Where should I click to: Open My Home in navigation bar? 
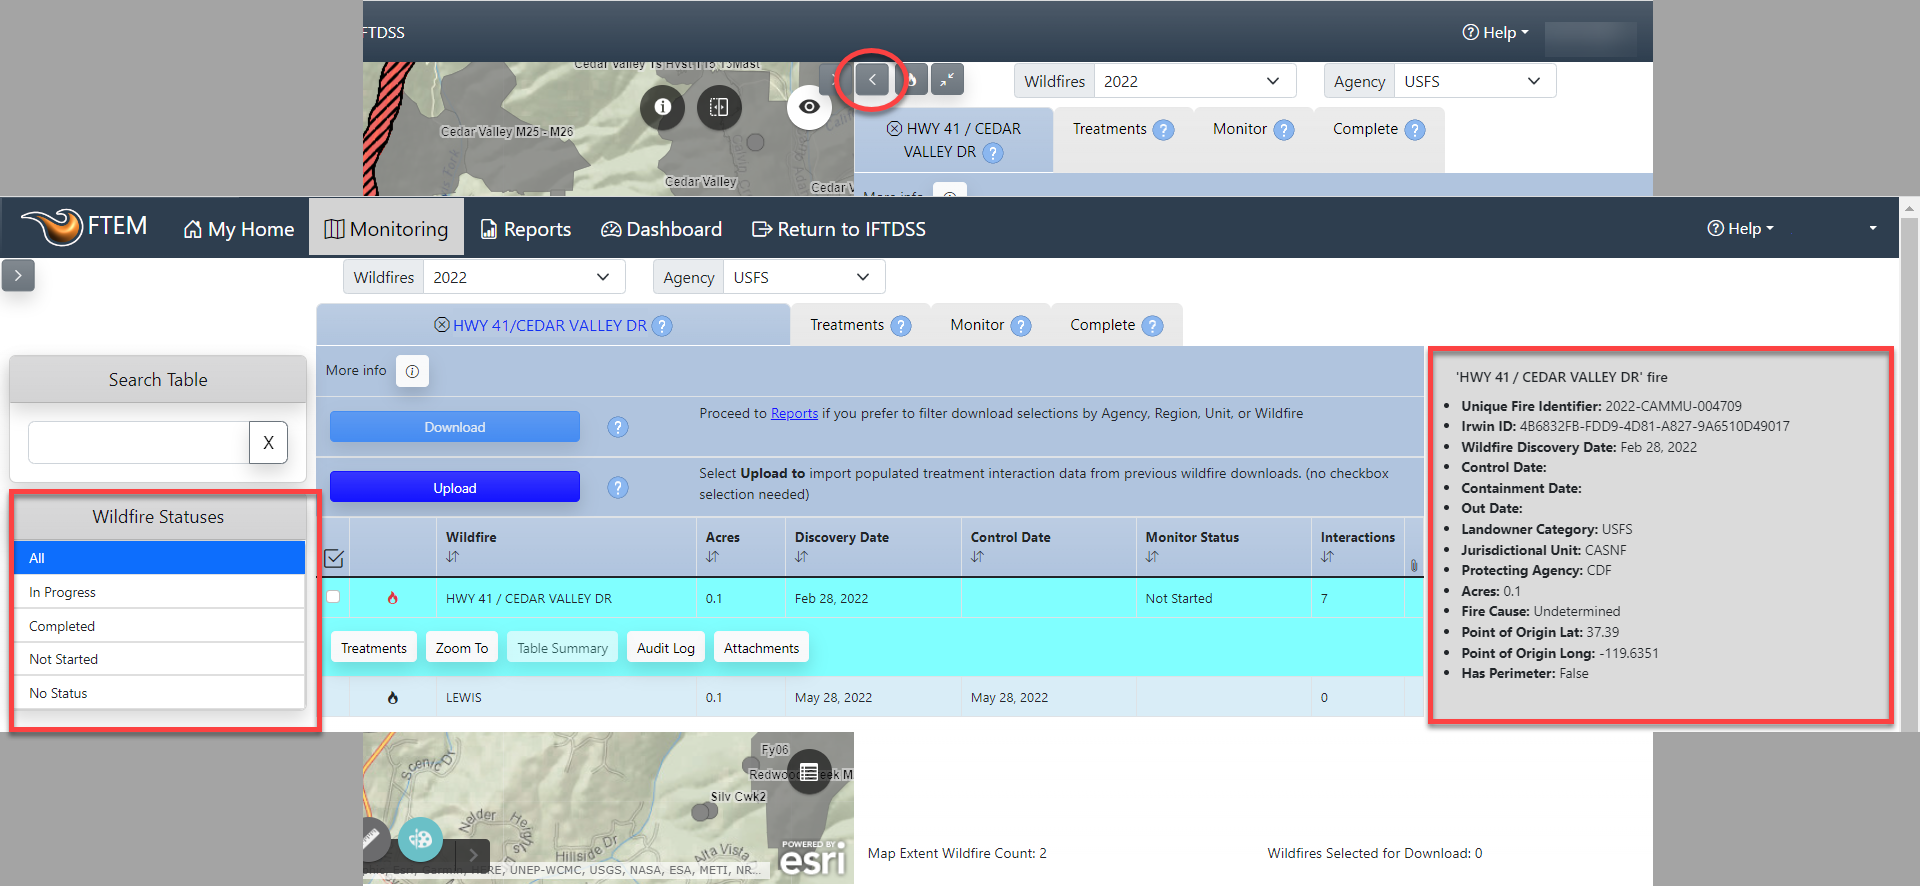pos(239,229)
